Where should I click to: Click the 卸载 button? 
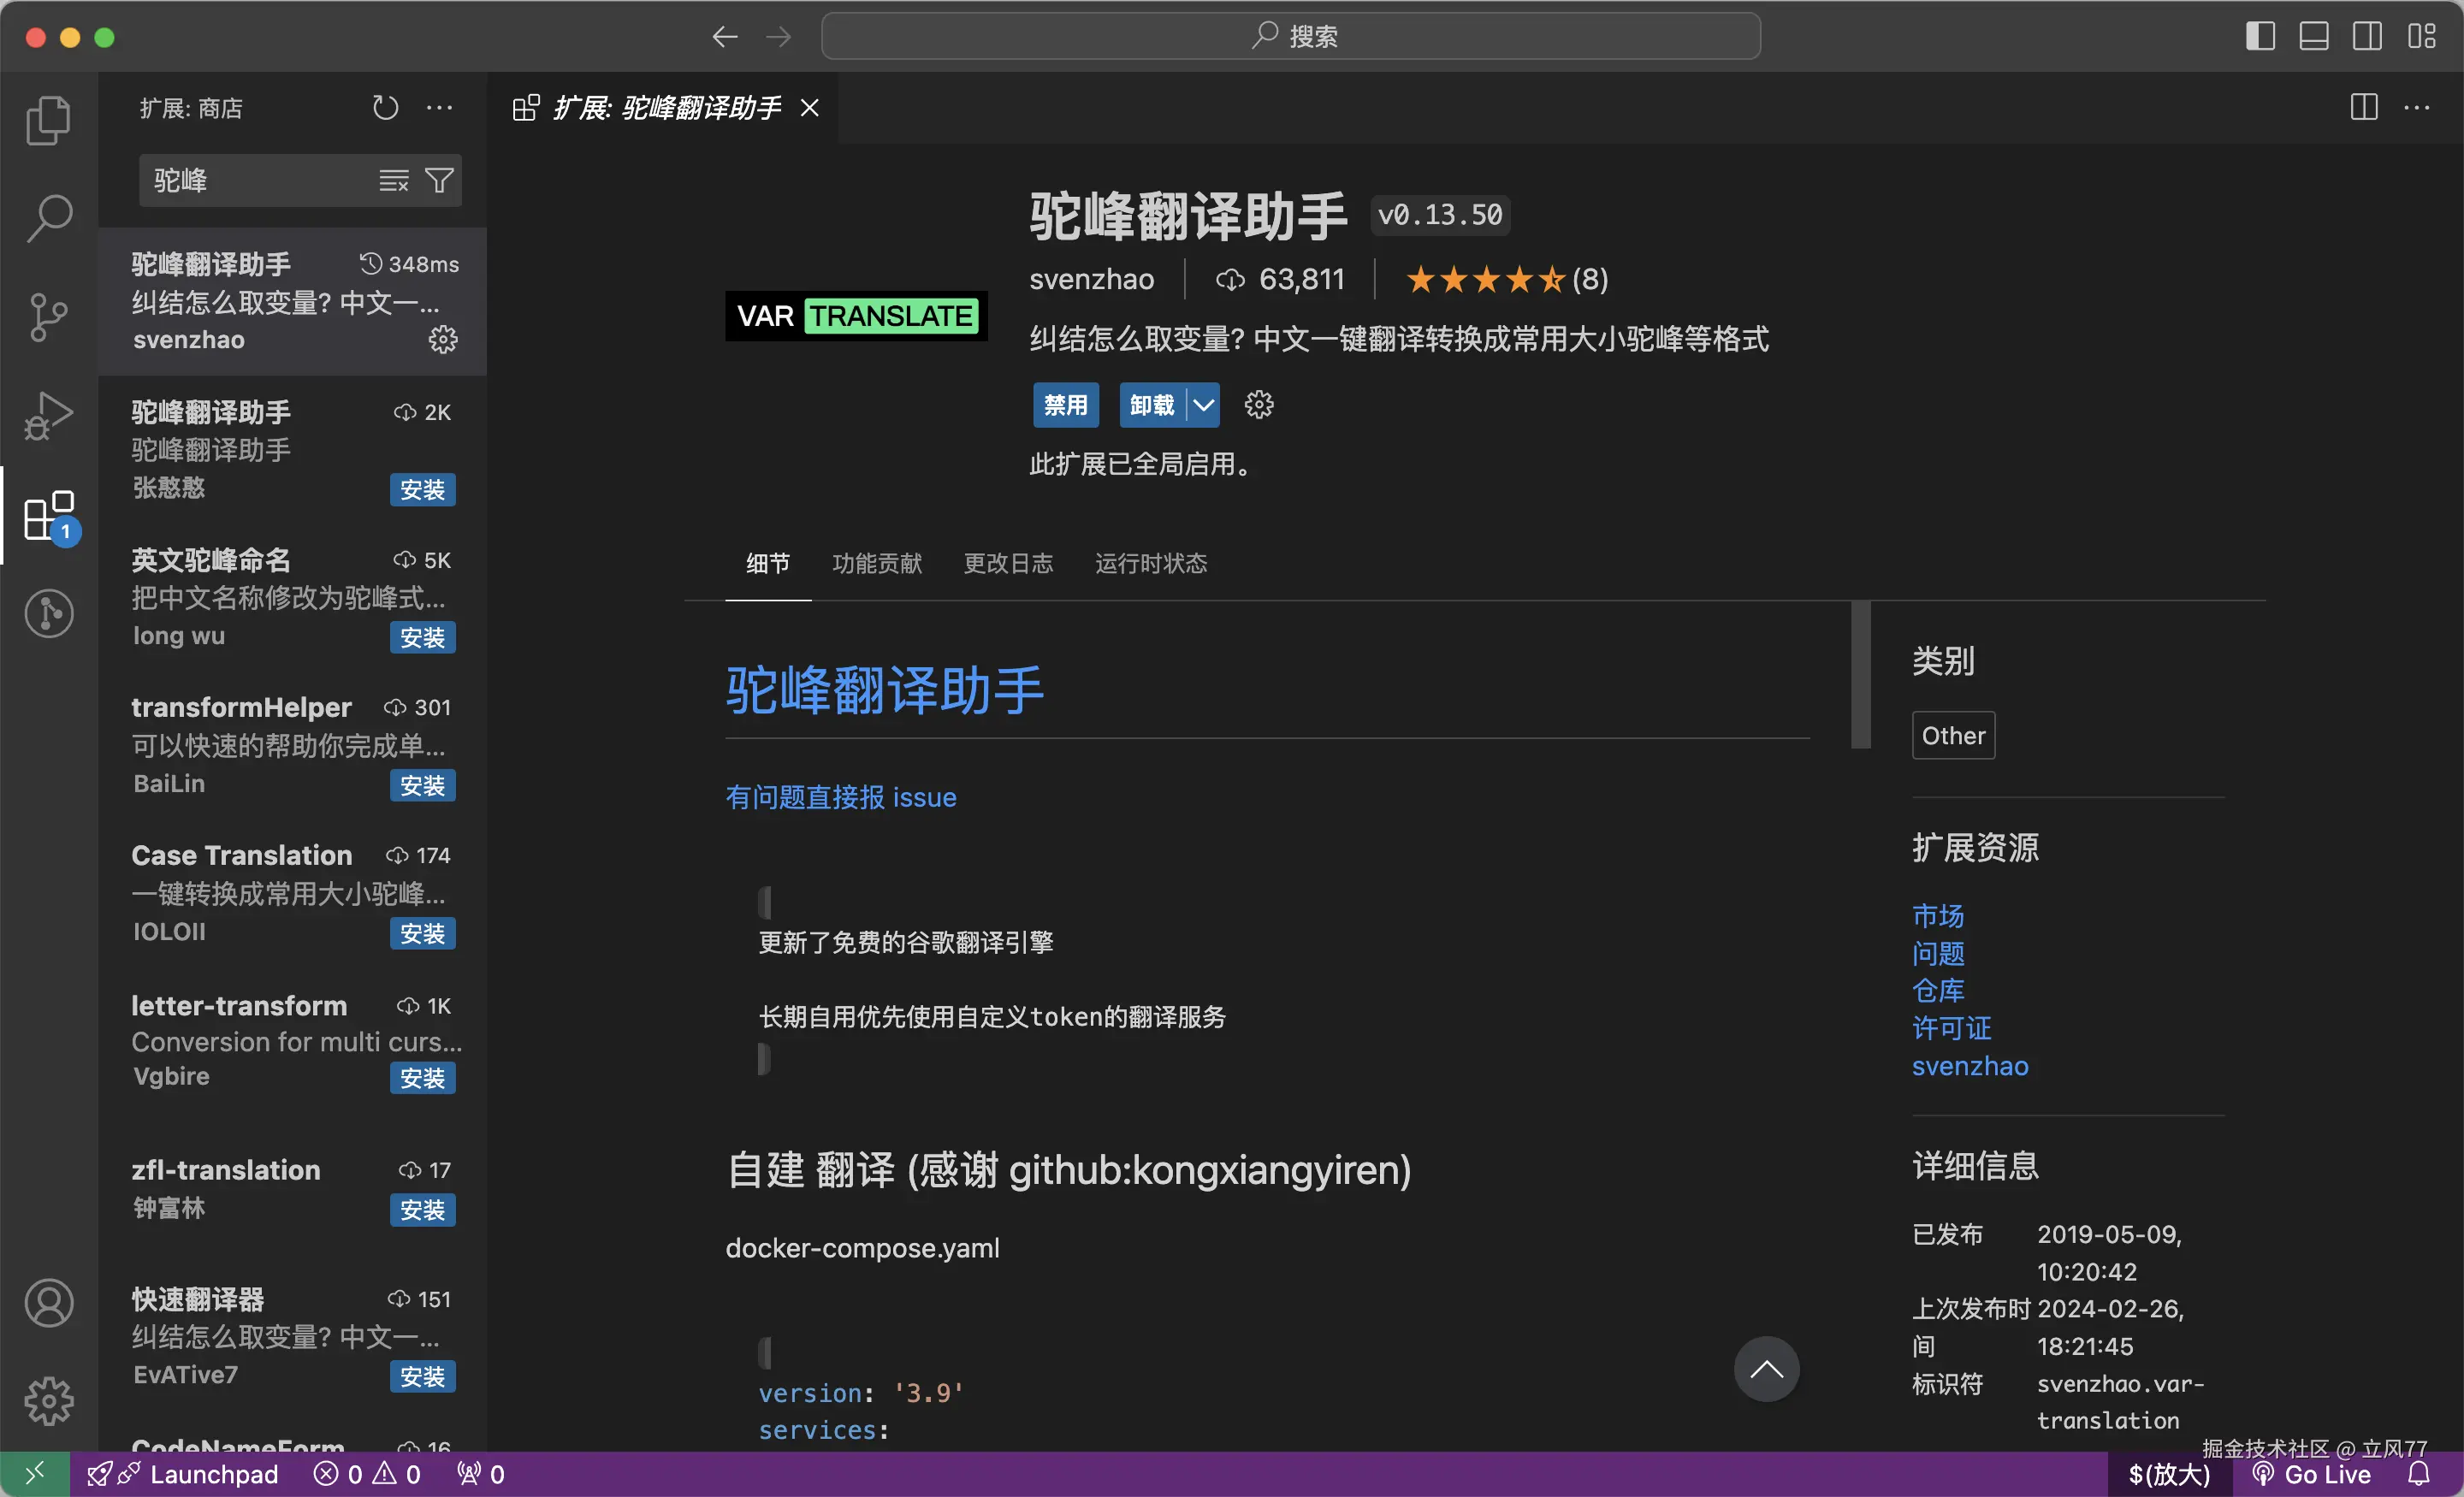click(1152, 405)
